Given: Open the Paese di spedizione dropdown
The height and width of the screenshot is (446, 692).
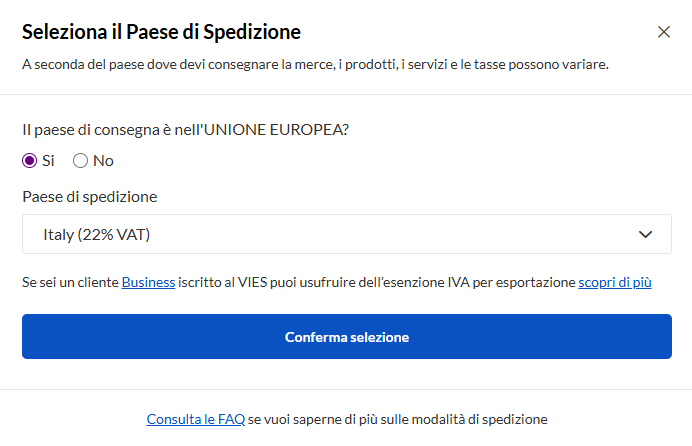Looking at the screenshot, I should (x=346, y=234).
